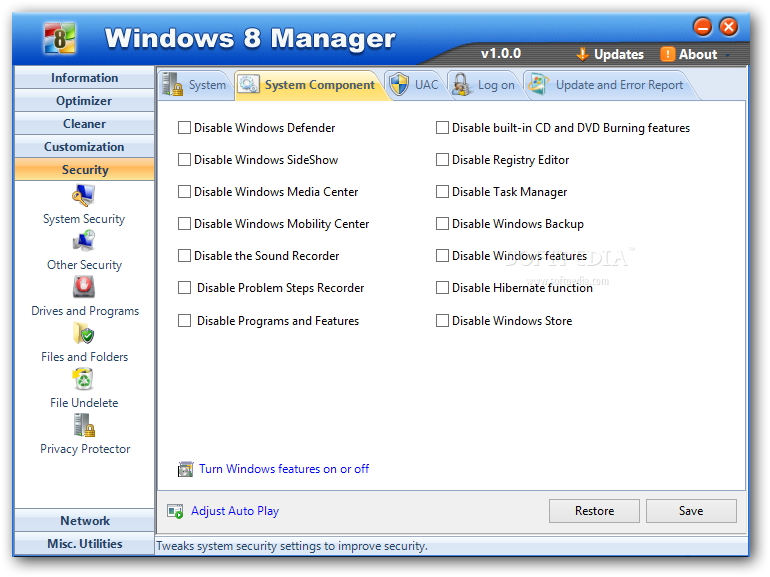Image resolution: width=770 pixels, height=577 pixels.
Task: Close the Windows 8 Manager window
Action: point(729,27)
